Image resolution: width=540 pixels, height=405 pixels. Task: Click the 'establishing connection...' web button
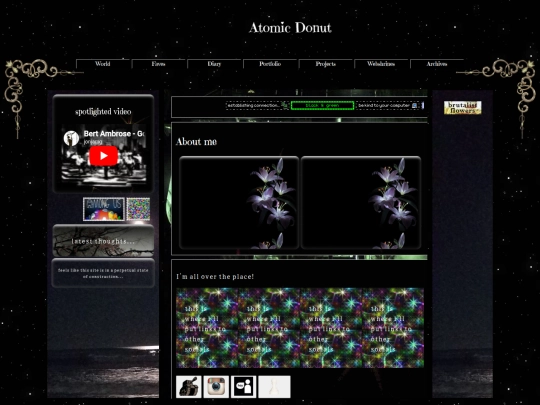pos(257,105)
